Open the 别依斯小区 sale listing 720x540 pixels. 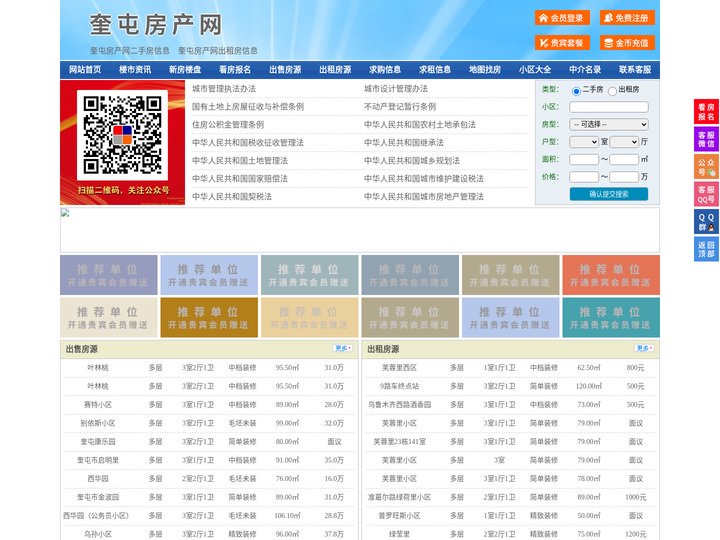(x=98, y=423)
